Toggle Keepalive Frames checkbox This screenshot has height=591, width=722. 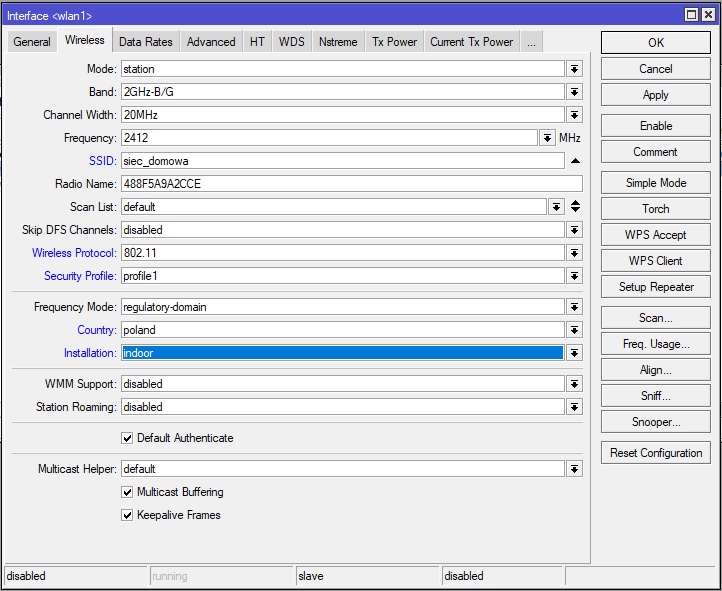tap(127, 515)
